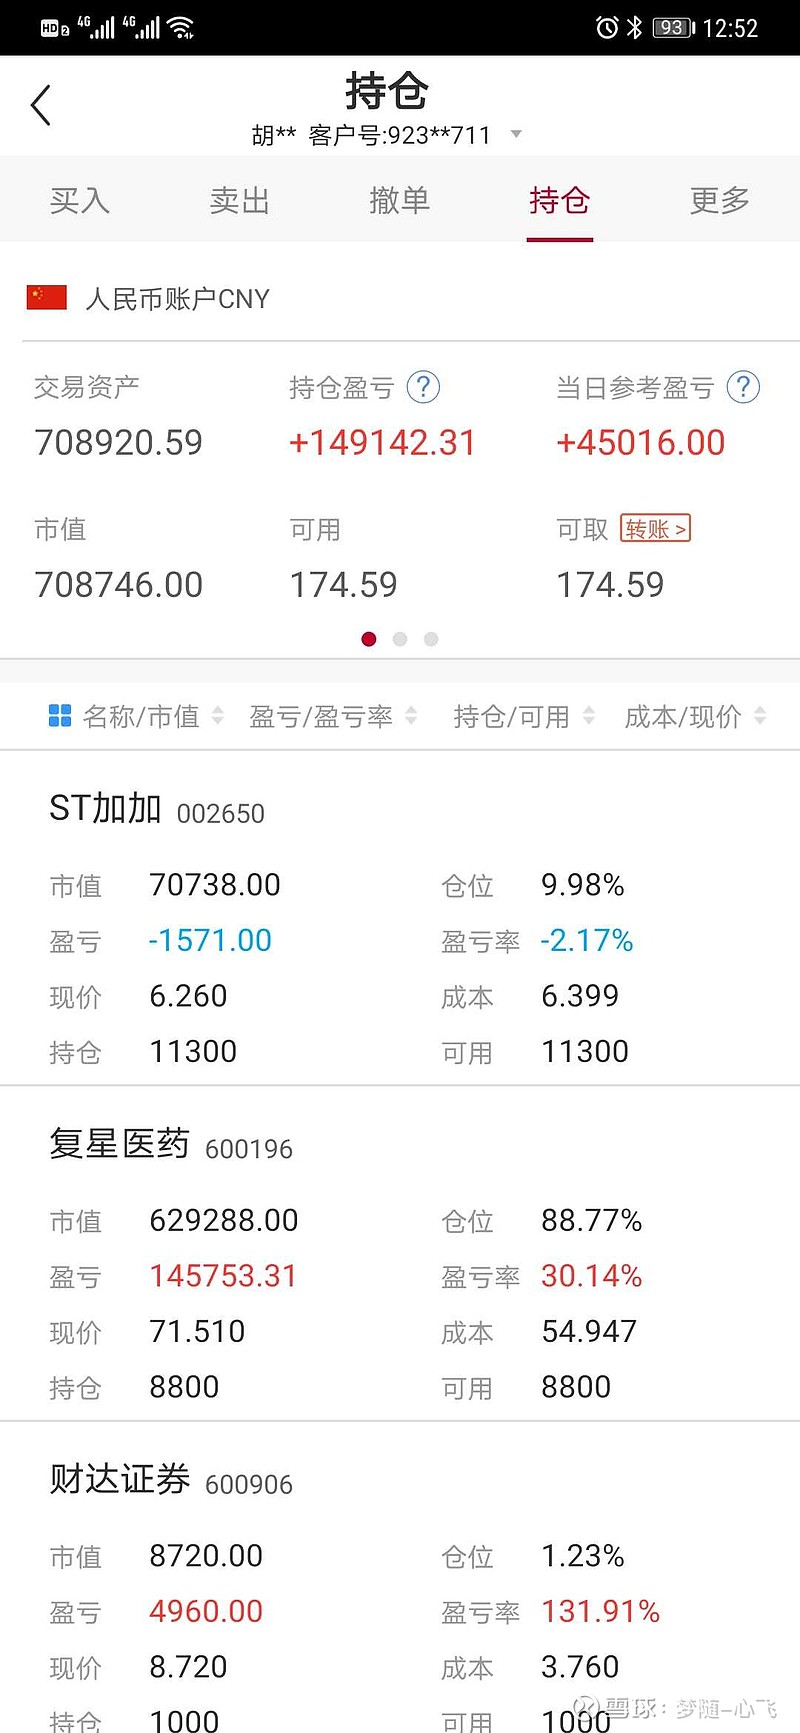The height and width of the screenshot is (1733, 800).
Task: Open the 当日参考盈亏 help question mark
Action: coord(743,387)
